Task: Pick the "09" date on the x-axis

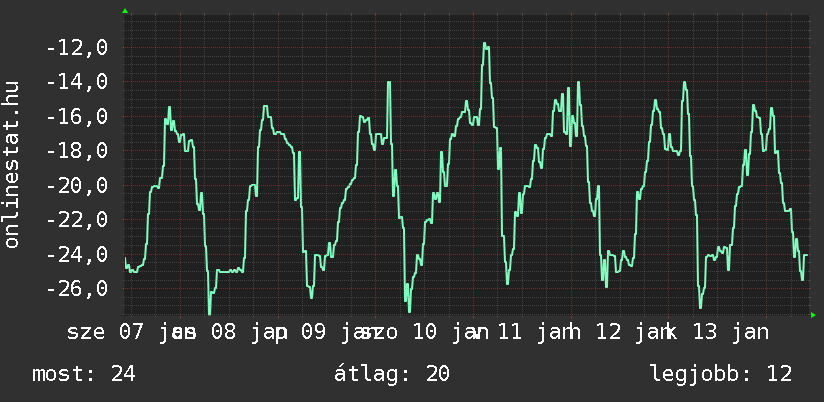Action: coord(313,331)
